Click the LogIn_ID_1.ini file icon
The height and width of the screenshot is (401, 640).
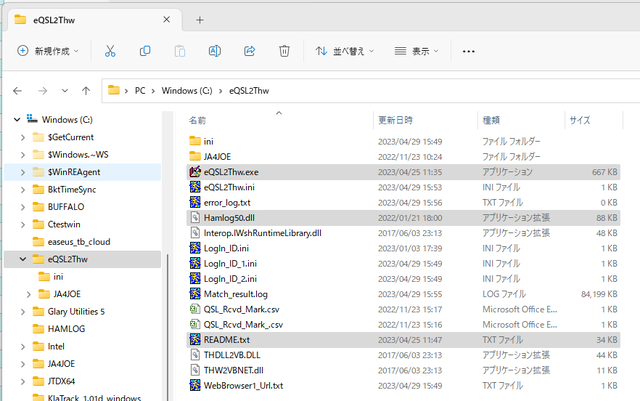(x=195, y=263)
